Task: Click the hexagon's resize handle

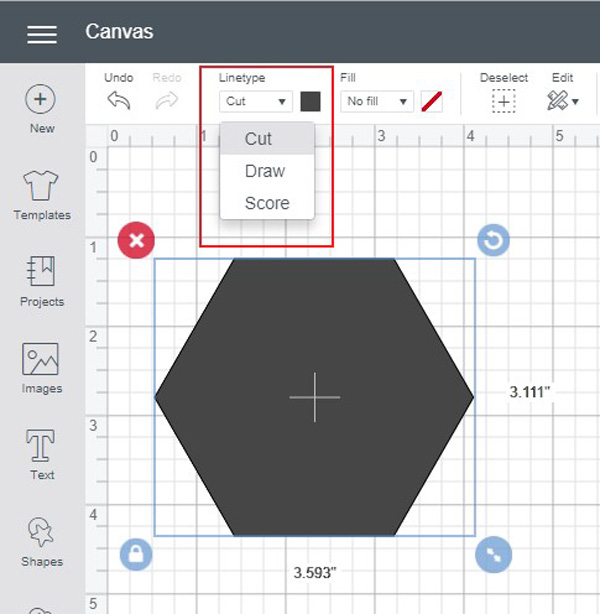Action: pos(493,554)
